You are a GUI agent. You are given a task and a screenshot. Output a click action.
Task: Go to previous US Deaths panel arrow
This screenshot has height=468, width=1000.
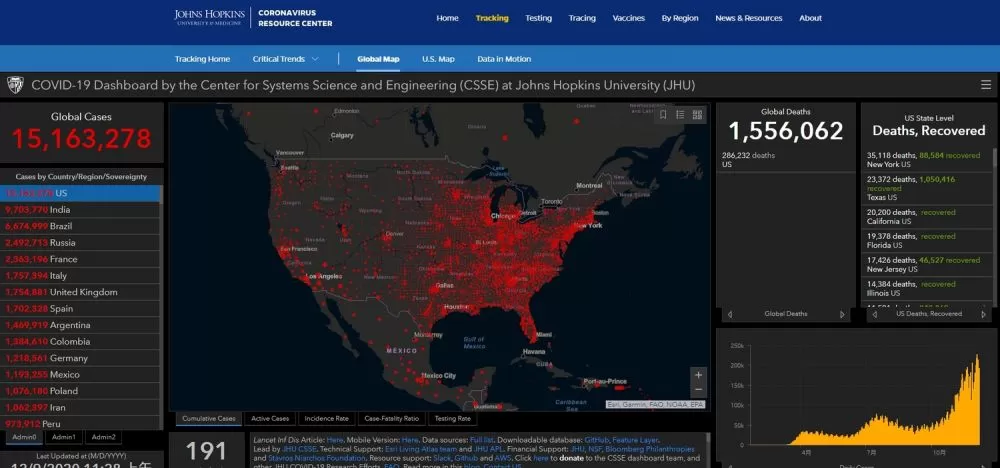[x=874, y=314]
